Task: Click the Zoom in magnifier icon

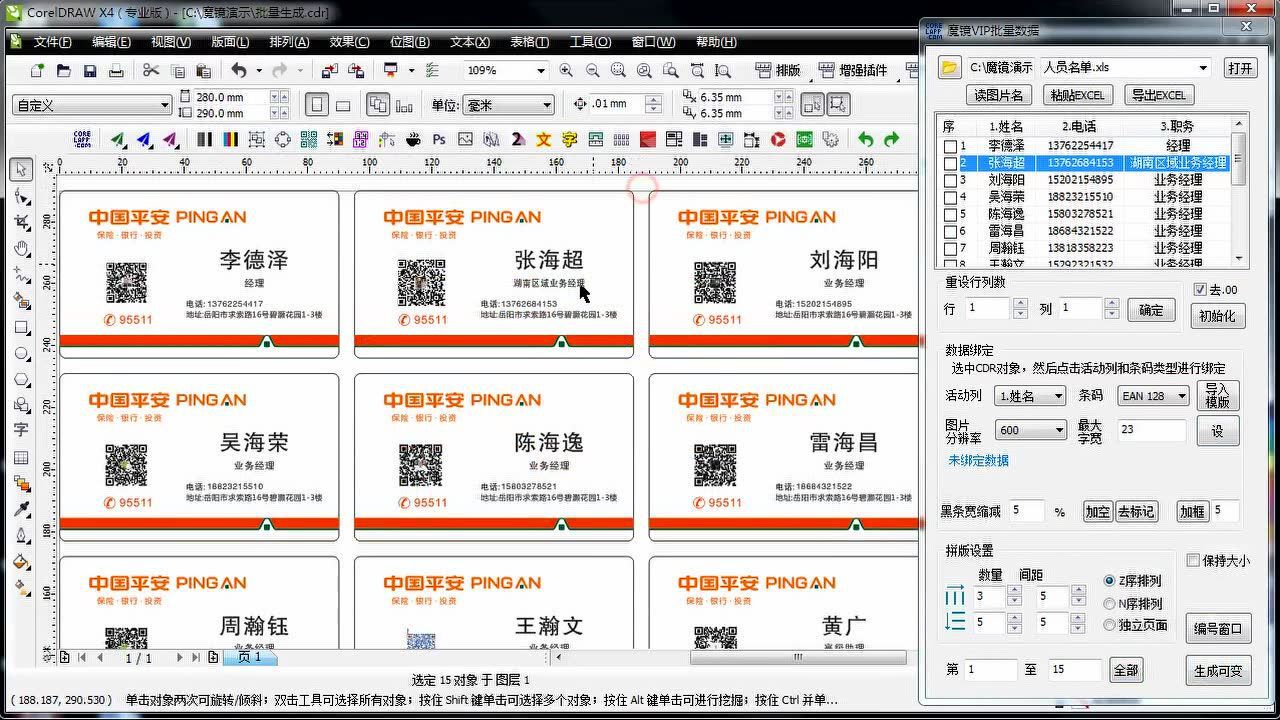Action: coord(567,70)
